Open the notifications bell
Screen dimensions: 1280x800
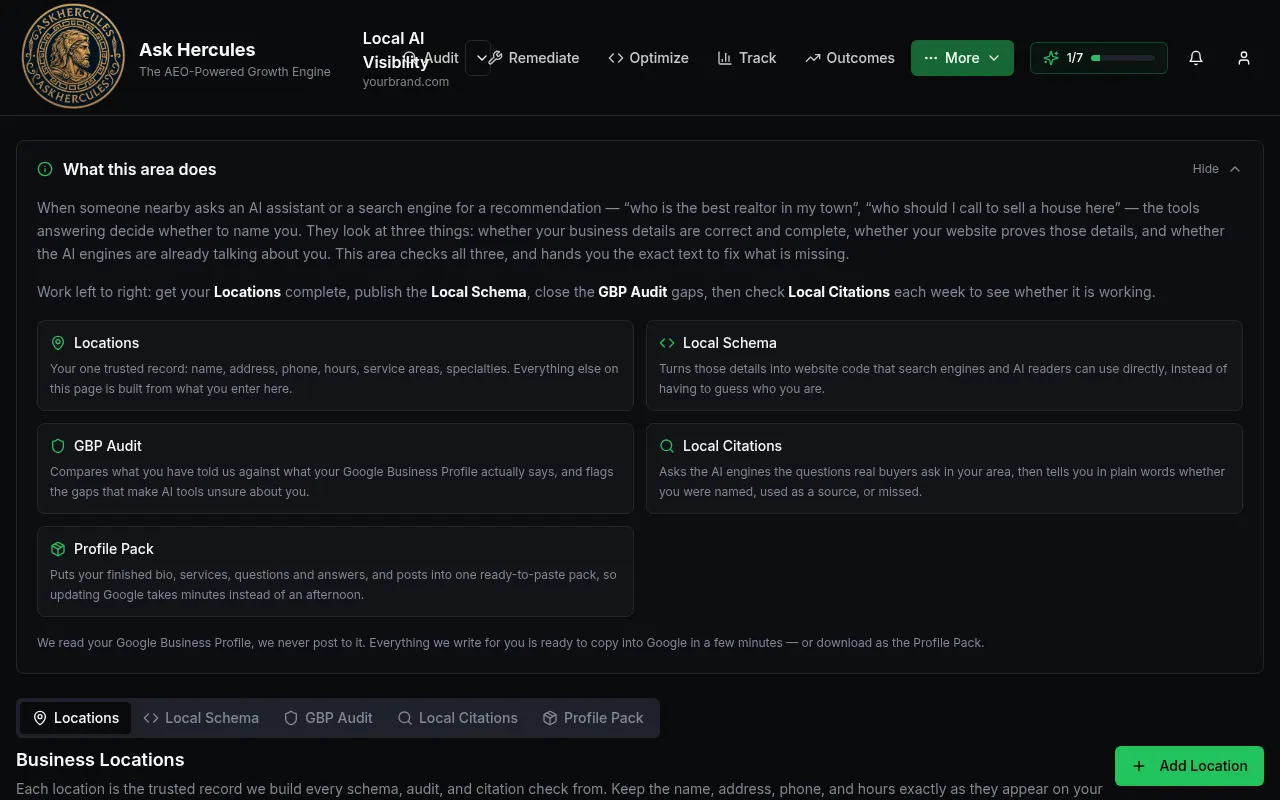coord(1196,58)
